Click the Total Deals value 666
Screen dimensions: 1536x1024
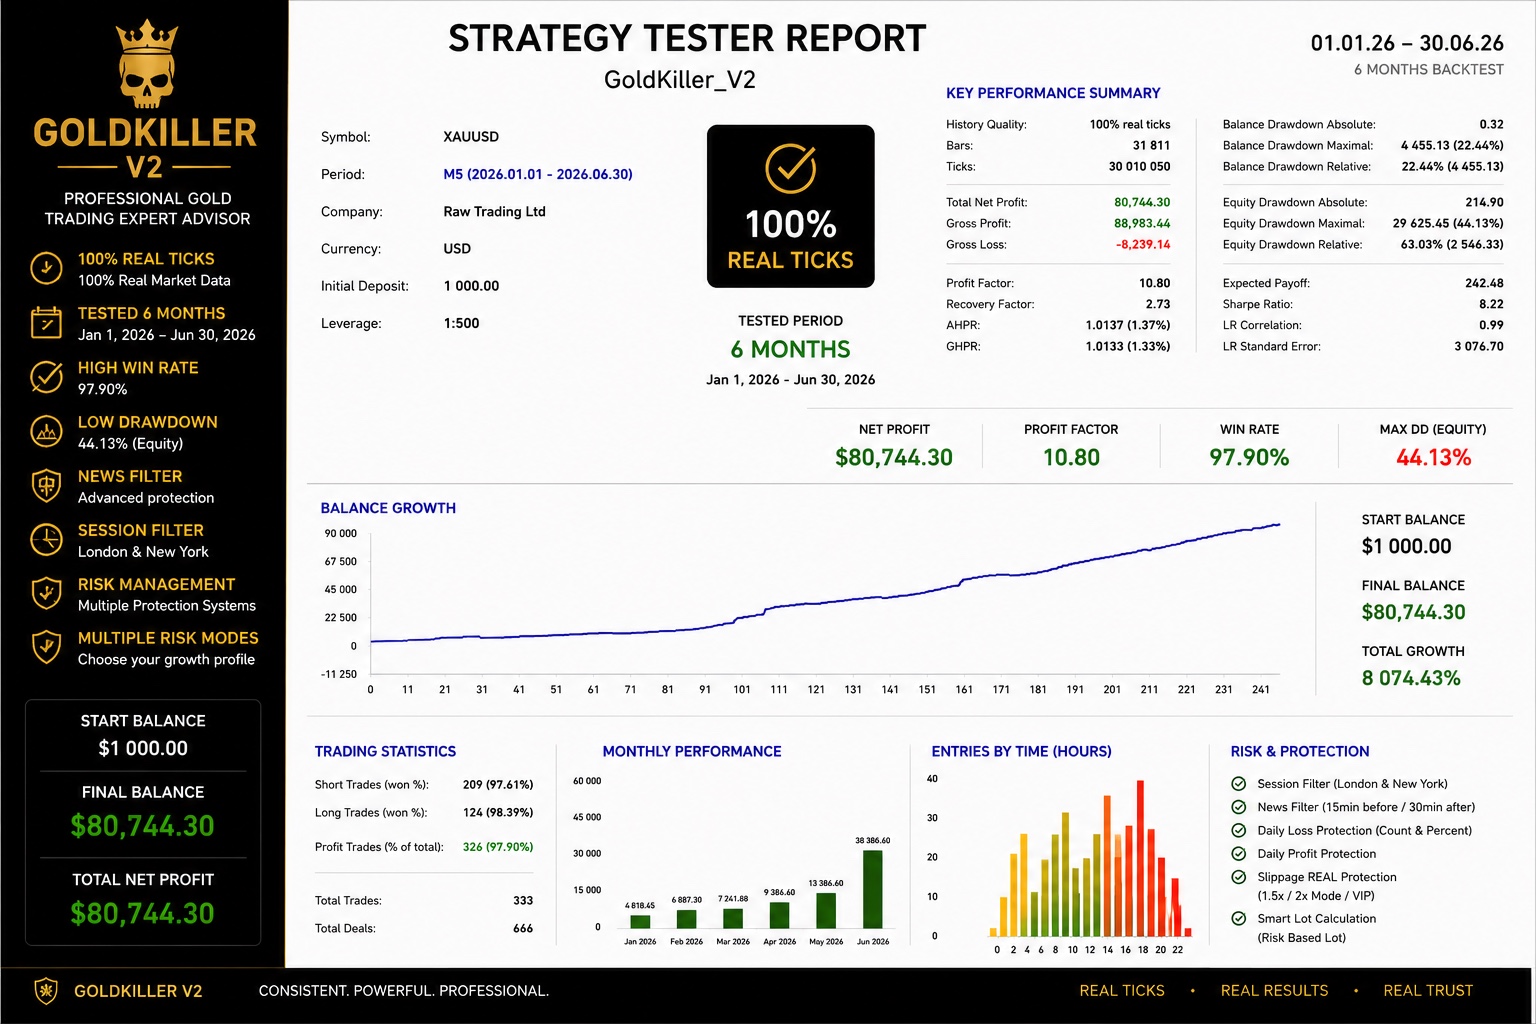click(523, 929)
